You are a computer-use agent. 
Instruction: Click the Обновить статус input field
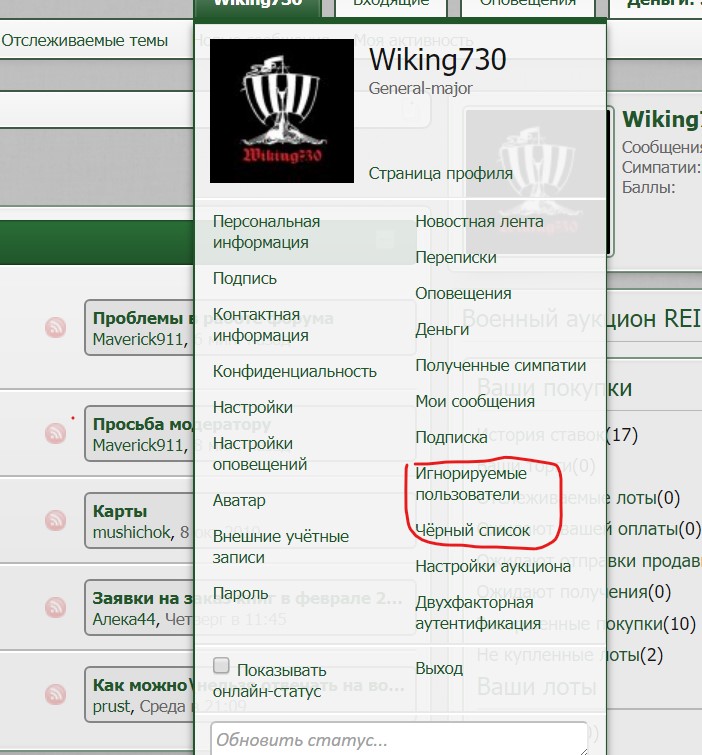399,739
